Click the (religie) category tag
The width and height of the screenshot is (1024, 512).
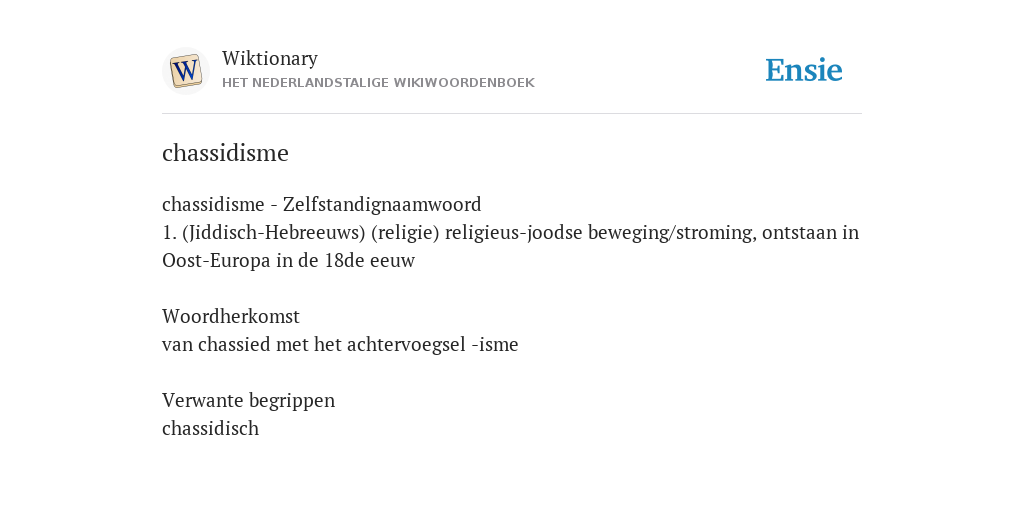(405, 232)
